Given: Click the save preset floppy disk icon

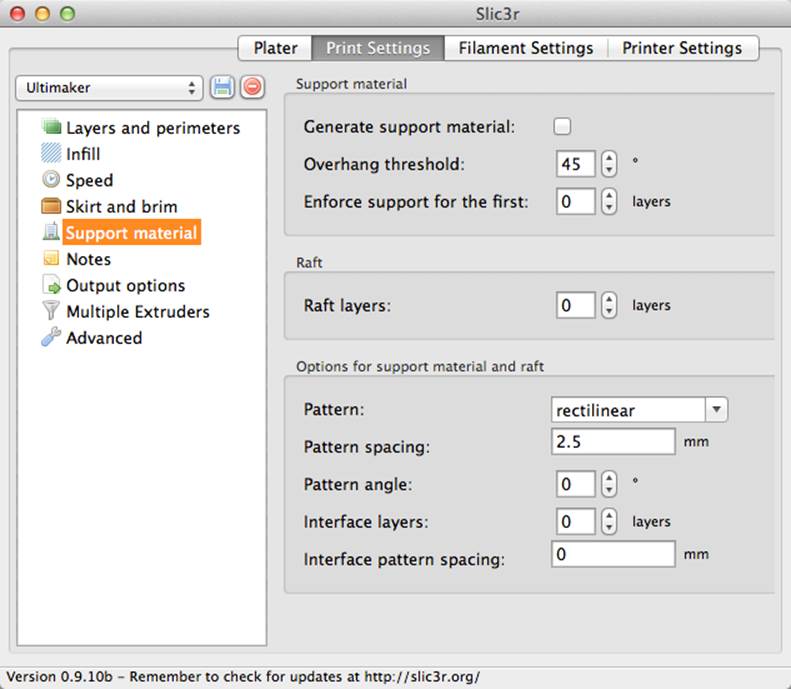Looking at the screenshot, I should tap(222, 87).
